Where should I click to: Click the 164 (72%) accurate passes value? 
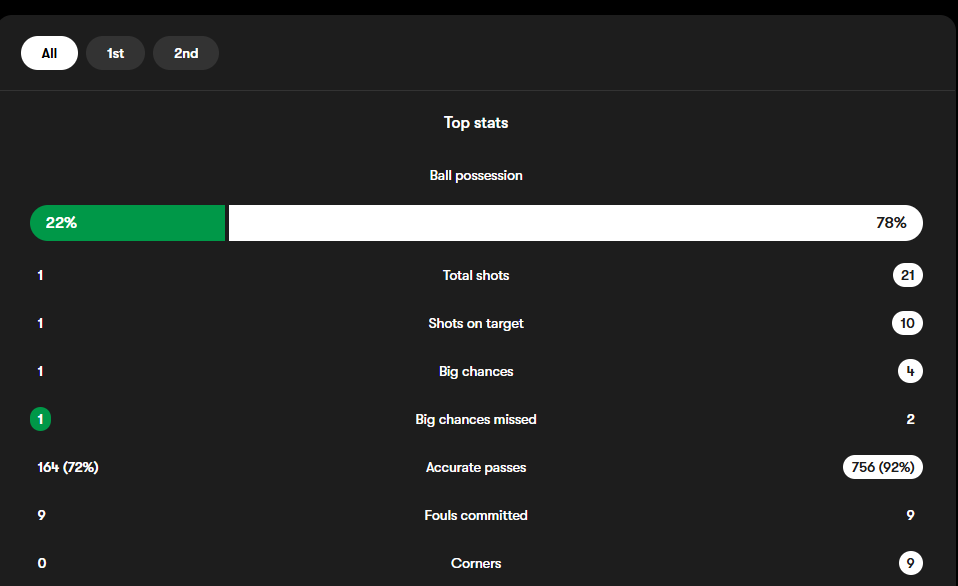click(68, 467)
